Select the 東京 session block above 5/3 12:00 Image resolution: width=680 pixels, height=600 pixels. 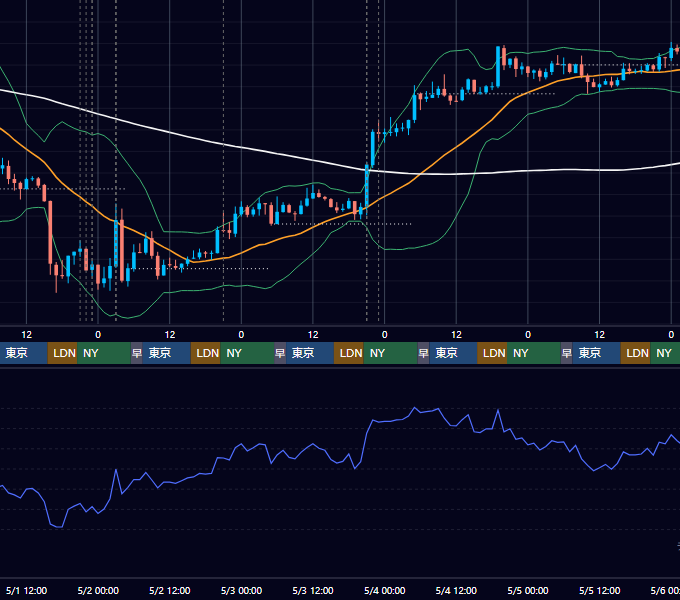[310, 353]
